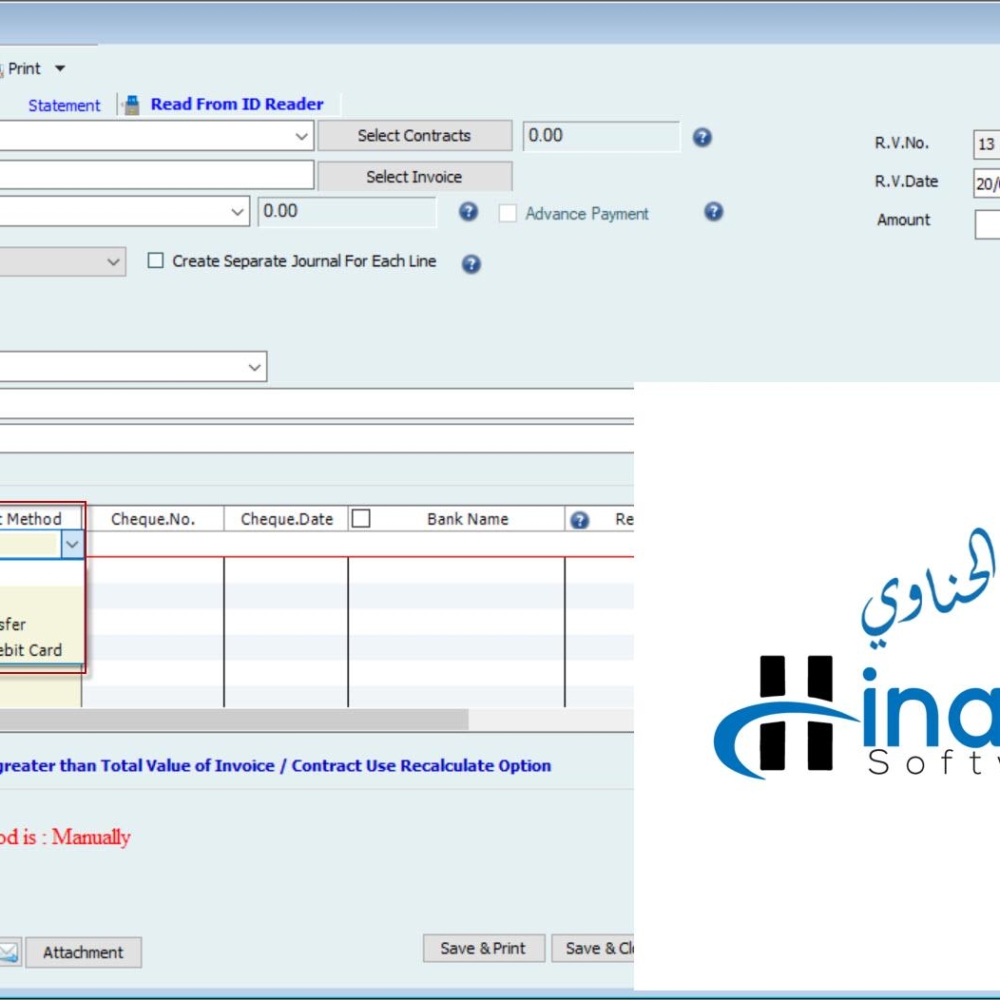This screenshot has height=1000, width=1000.
Task: Click the 0.00 field before Advance Payment
Action: pyautogui.click(x=348, y=211)
